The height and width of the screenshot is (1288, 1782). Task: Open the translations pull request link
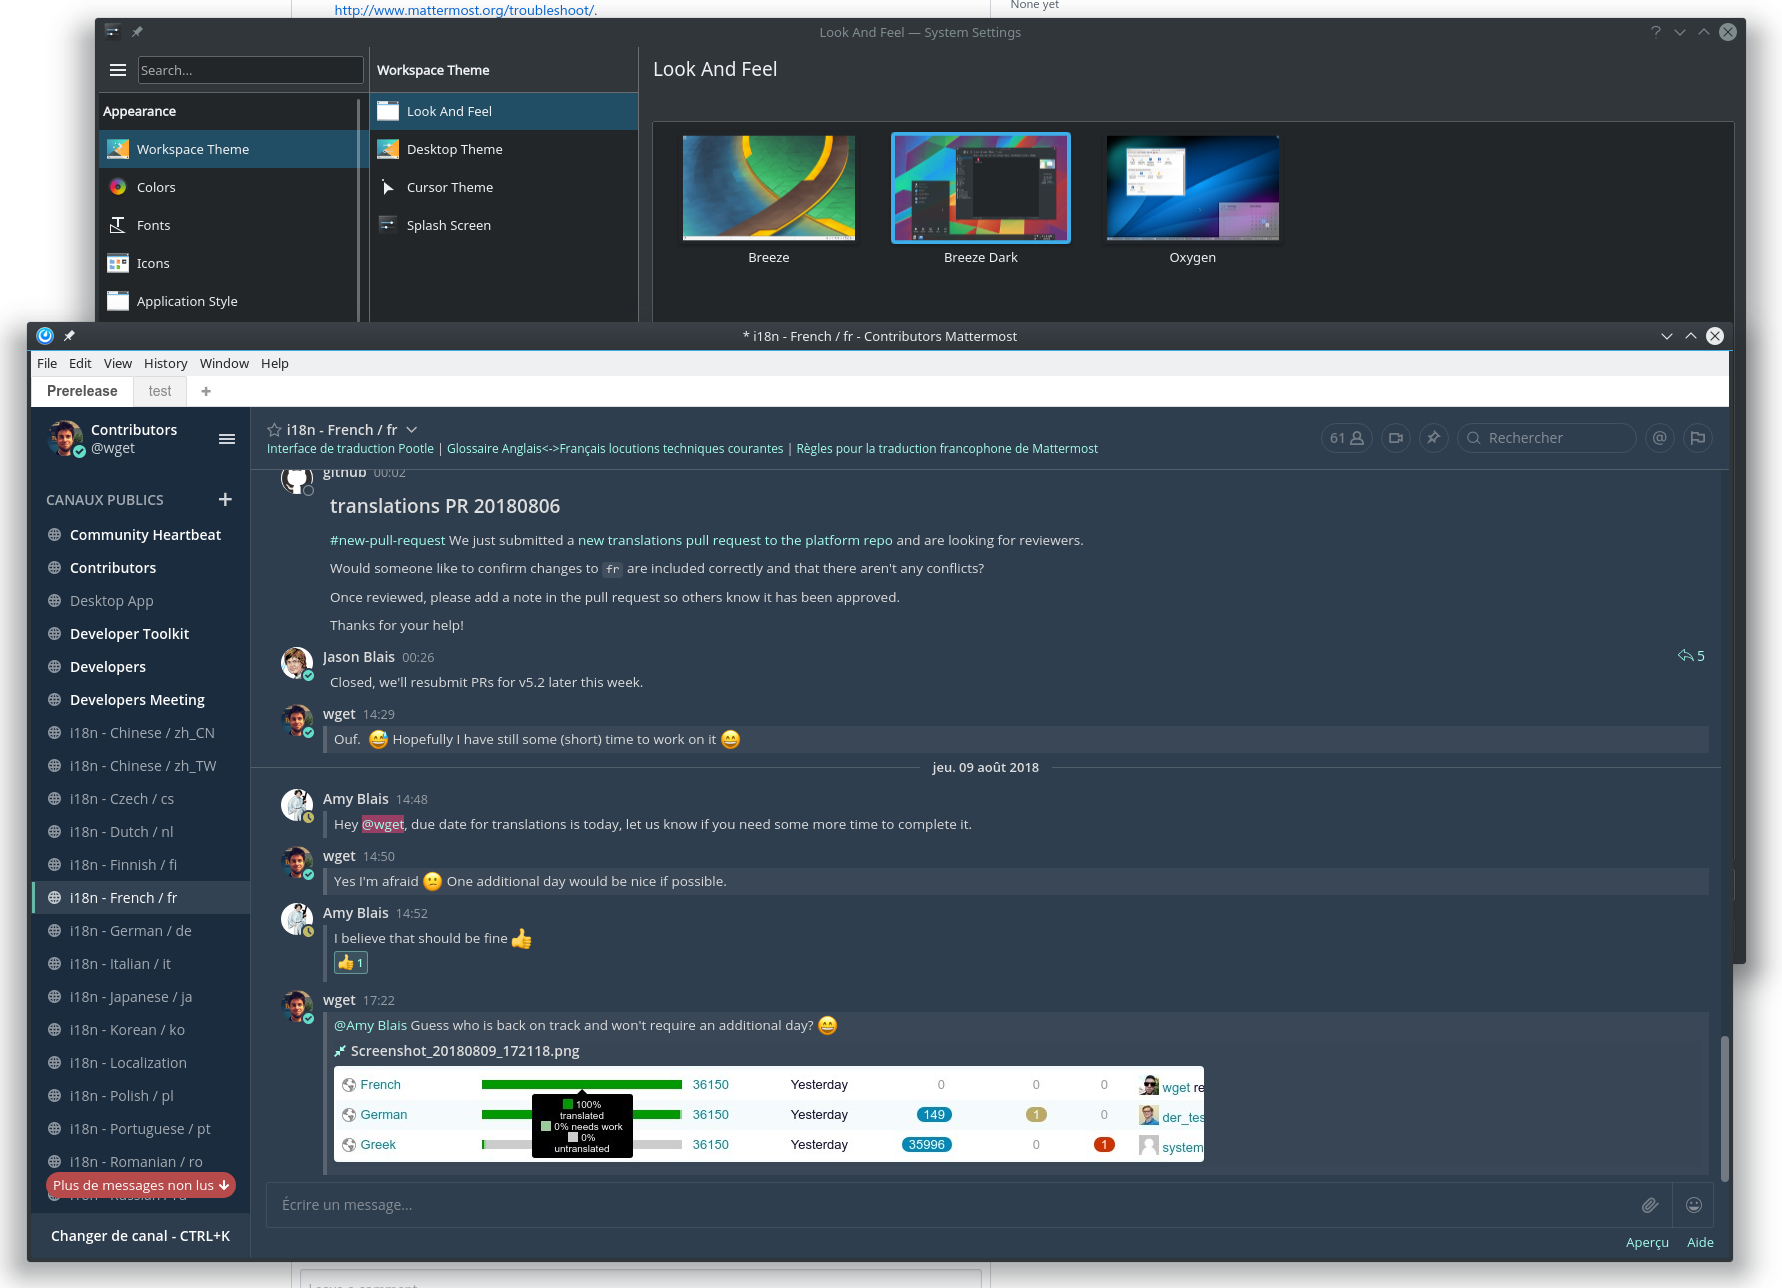pyautogui.click(x=736, y=540)
